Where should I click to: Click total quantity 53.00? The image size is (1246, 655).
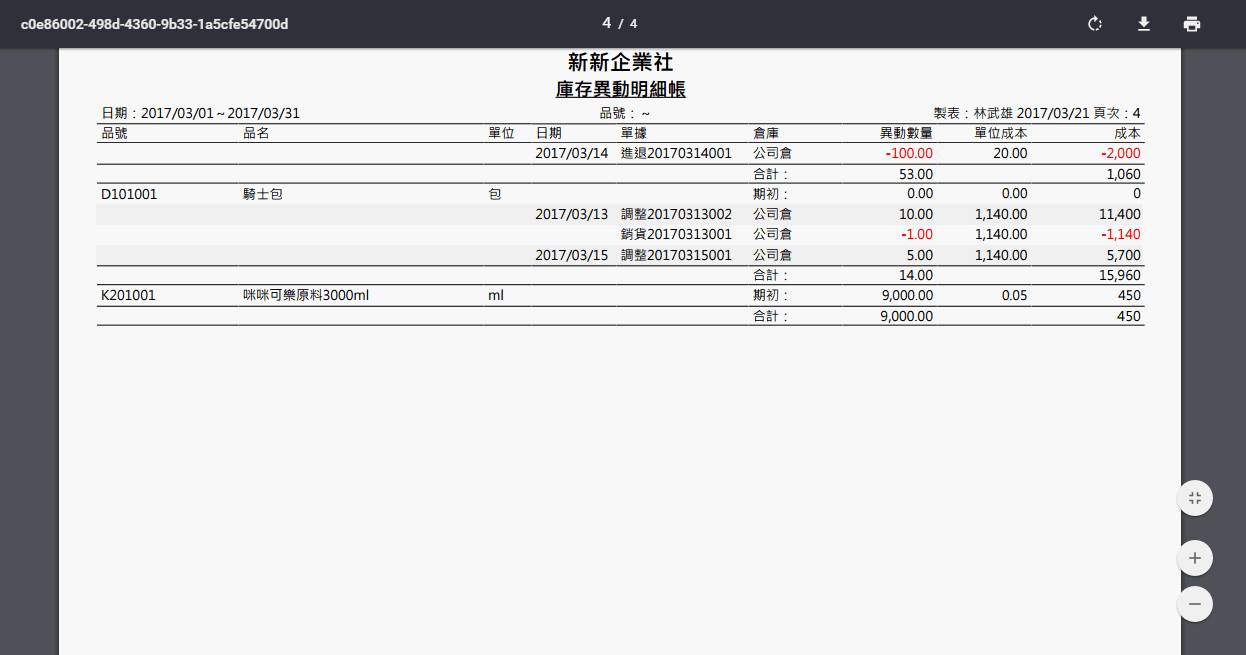(916, 175)
